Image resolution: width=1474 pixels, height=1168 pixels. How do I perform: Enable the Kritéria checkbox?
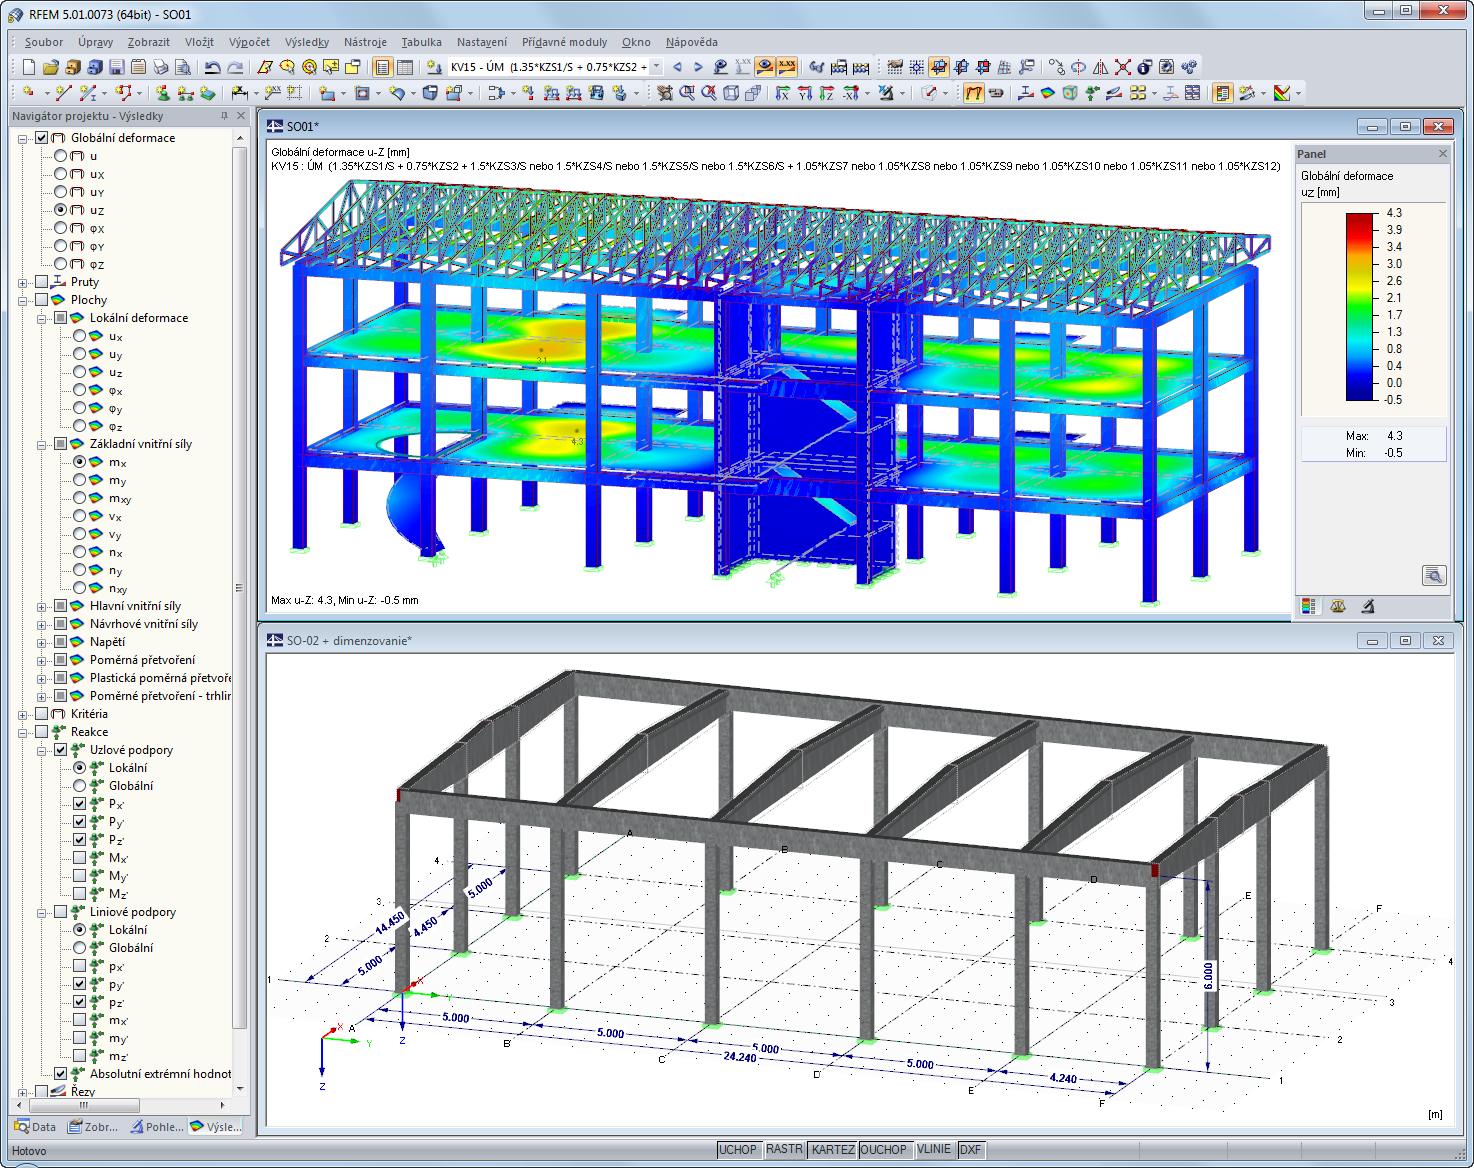[42, 714]
